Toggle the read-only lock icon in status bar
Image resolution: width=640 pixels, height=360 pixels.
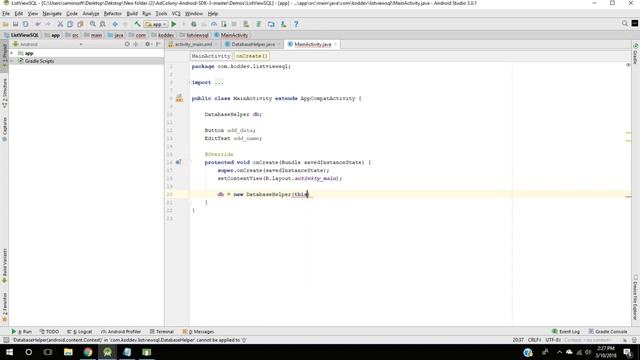point(624,340)
